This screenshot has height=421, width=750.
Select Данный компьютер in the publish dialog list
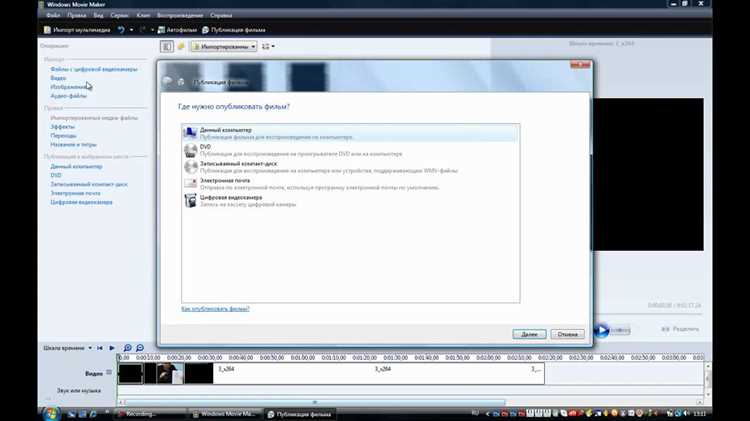pos(350,133)
